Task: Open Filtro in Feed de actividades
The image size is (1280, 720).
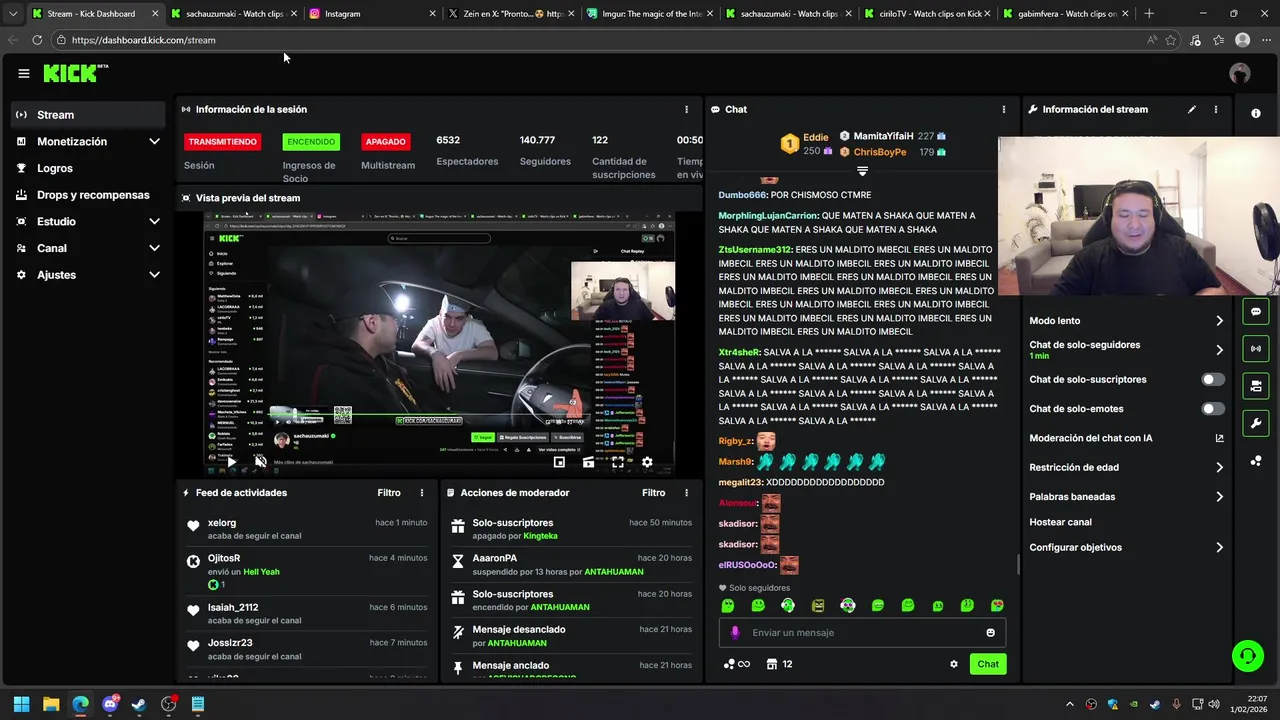Action: (x=389, y=493)
